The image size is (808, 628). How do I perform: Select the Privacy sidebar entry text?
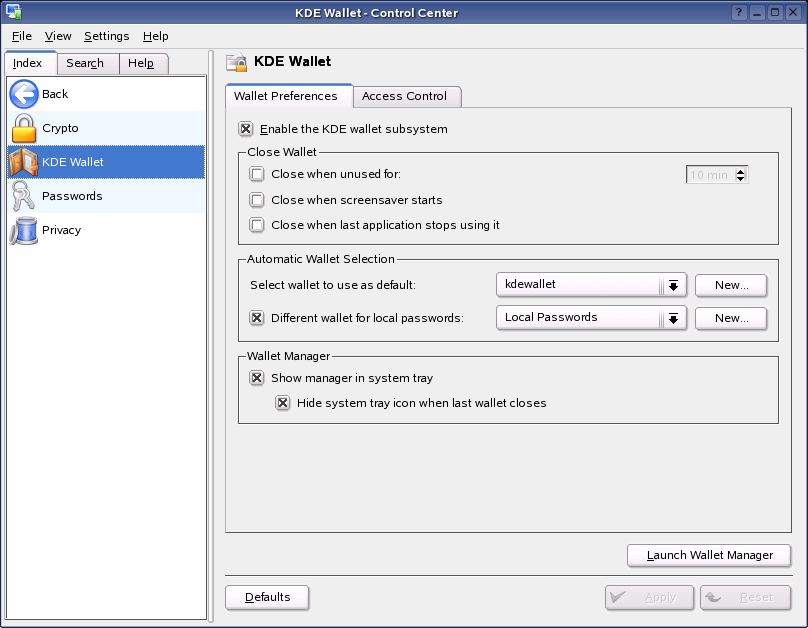(x=61, y=230)
